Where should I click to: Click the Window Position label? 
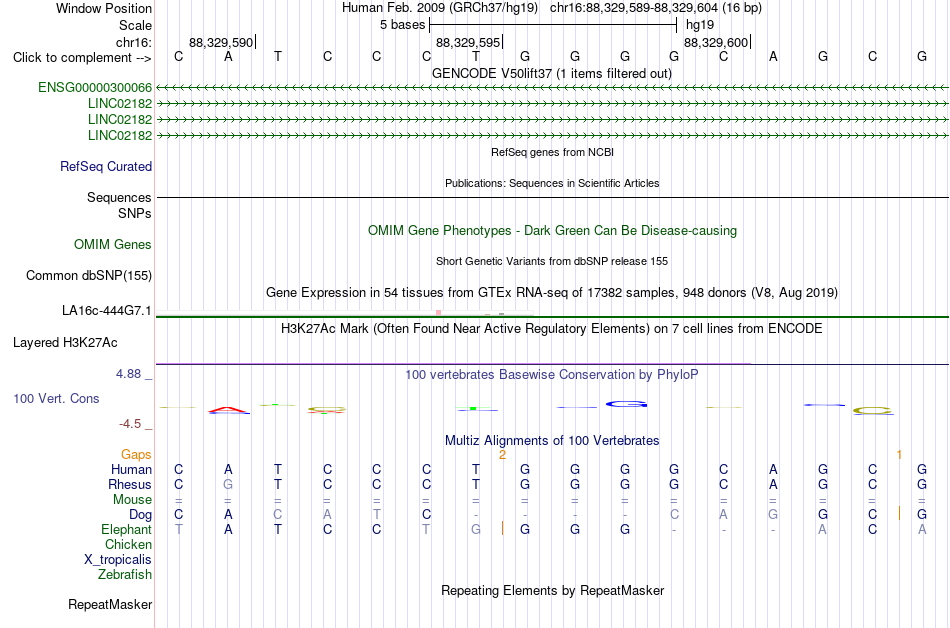pyautogui.click(x=104, y=8)
